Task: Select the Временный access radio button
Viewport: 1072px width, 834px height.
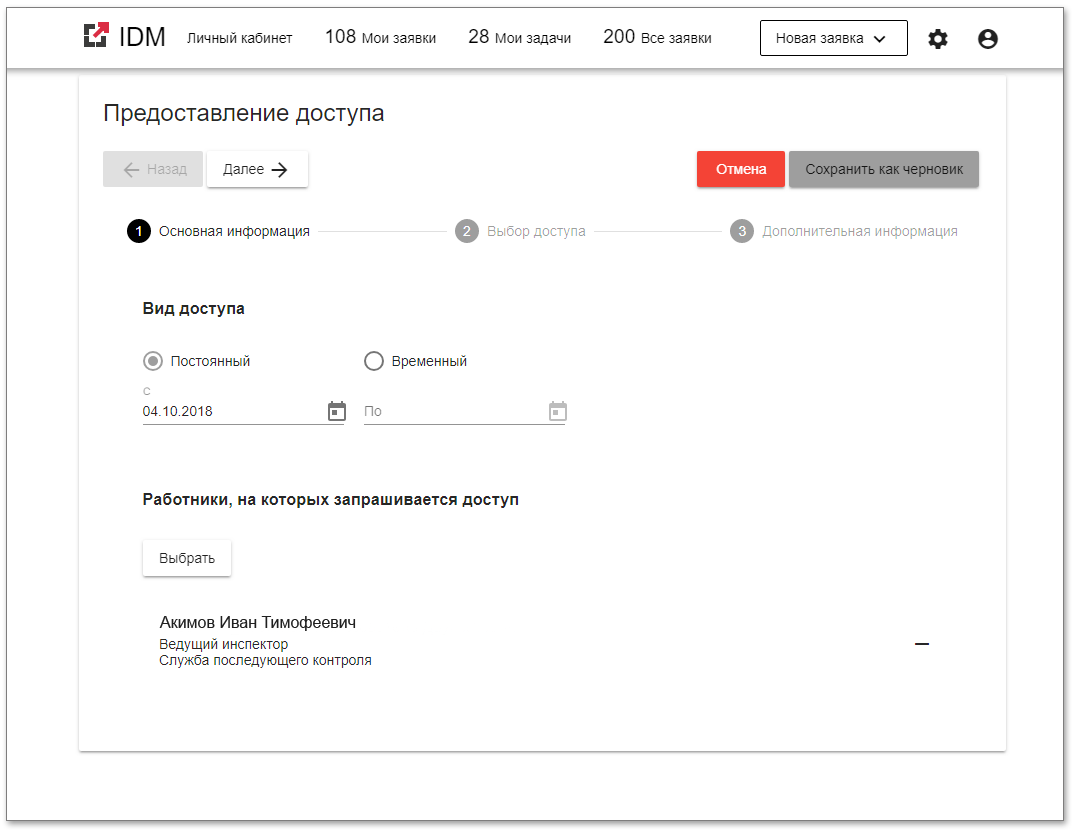Action: pyautogui.click(x=374, y=361)
